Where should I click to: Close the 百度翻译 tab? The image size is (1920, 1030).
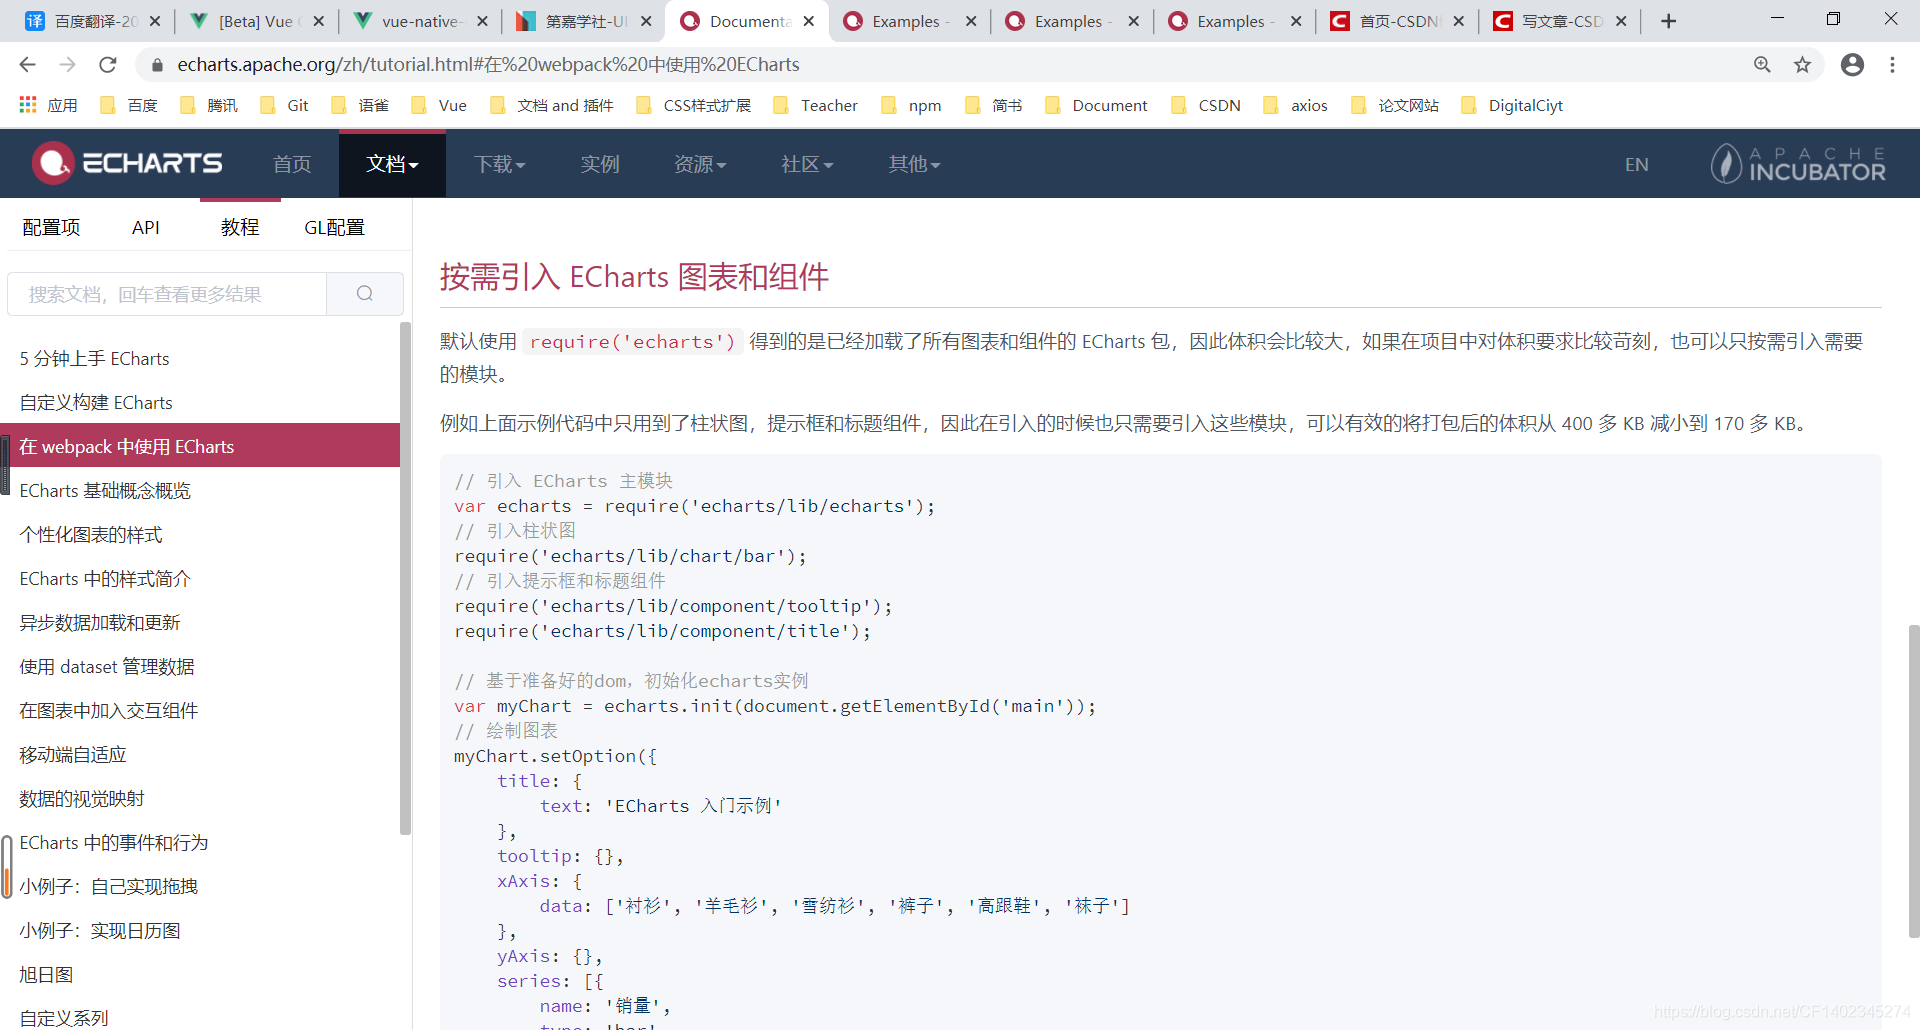point(155,21)
